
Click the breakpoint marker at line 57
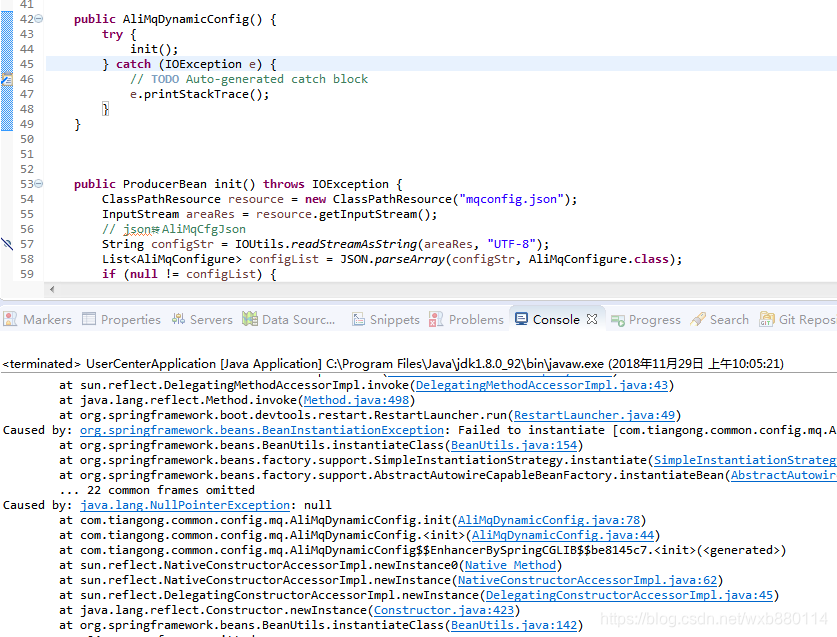pos(6,244)
